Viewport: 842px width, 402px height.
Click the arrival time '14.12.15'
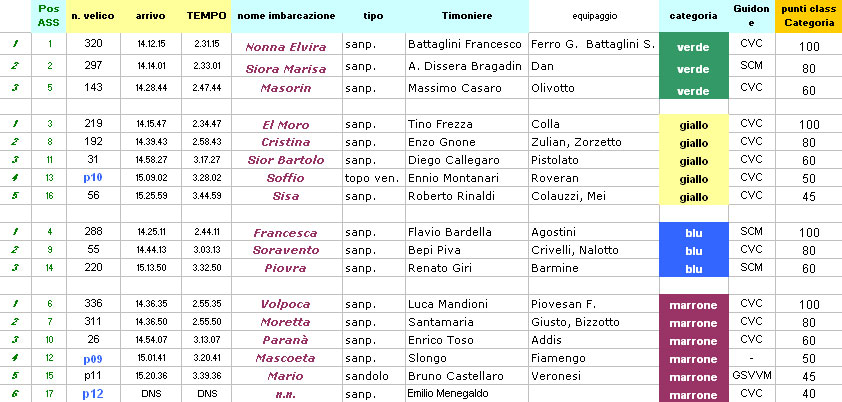click(x=151, y=43)
